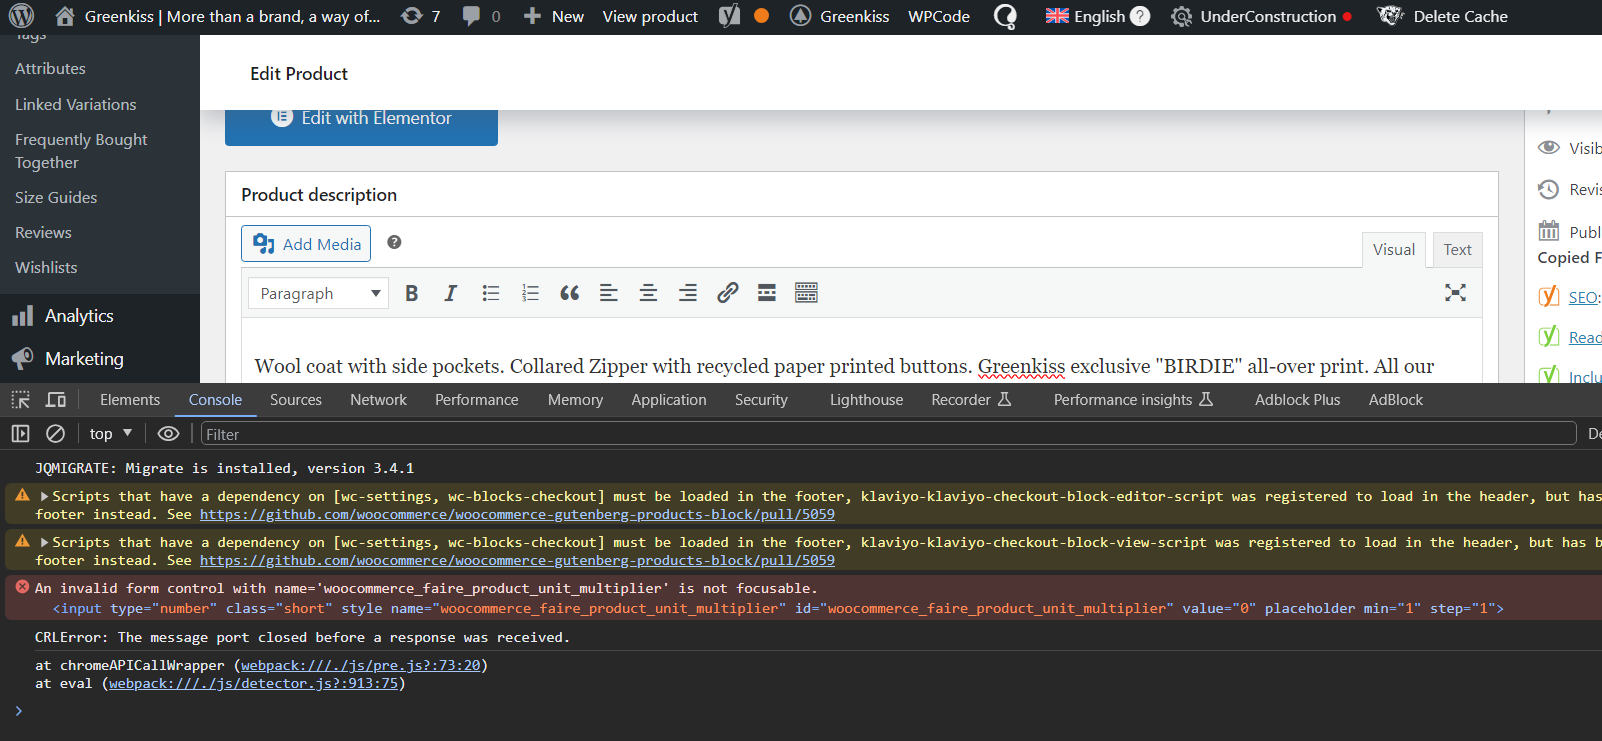Switch to the Elements DevTools tab
1602x741 pixels.
click(x=130, y=400)
